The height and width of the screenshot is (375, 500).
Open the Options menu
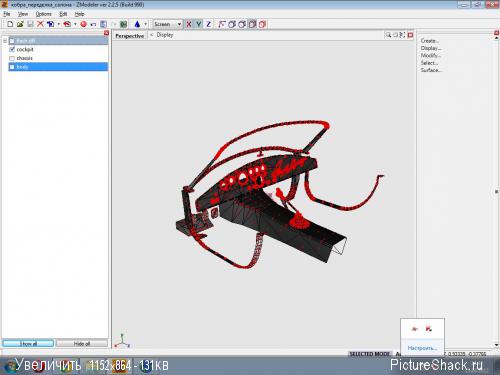44,14
